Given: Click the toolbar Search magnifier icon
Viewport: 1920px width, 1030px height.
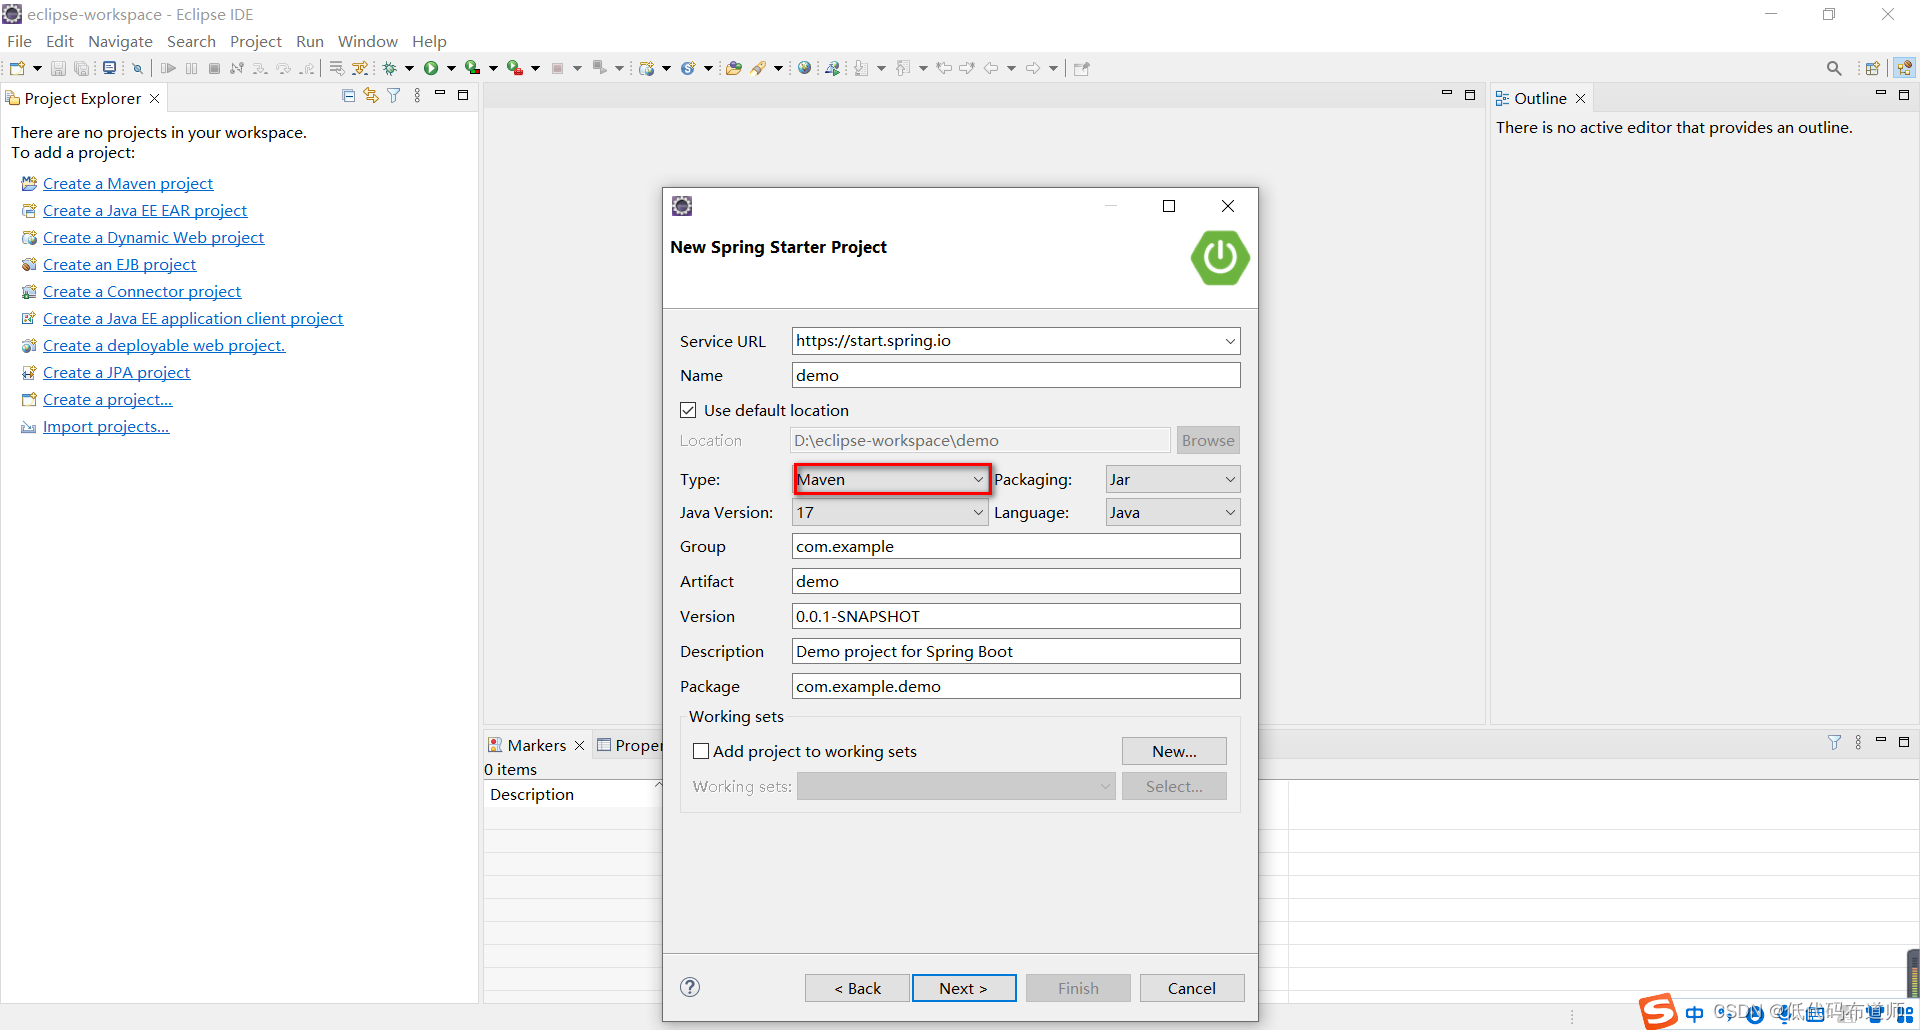Looking at the screenshot, I should click(1834, 68).
